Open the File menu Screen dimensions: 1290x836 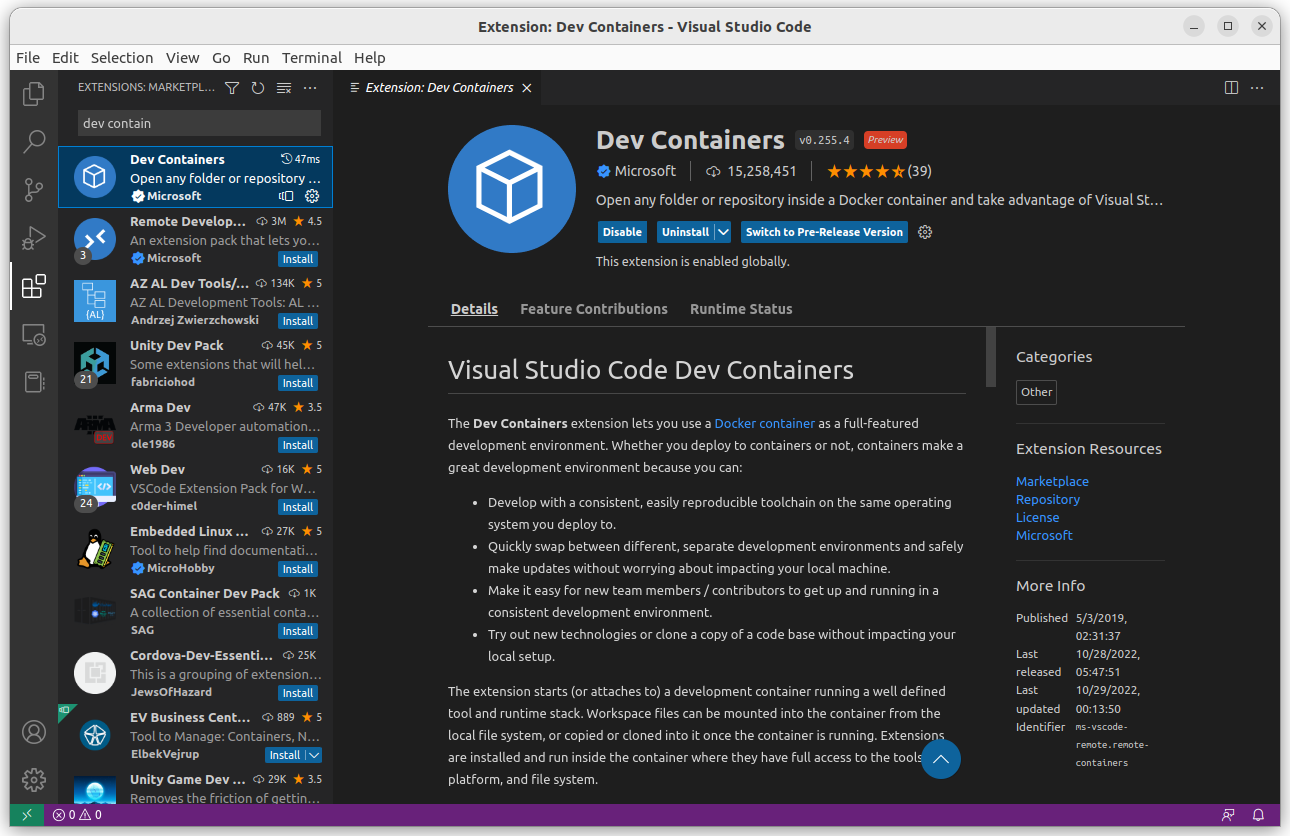pos(28,58)
